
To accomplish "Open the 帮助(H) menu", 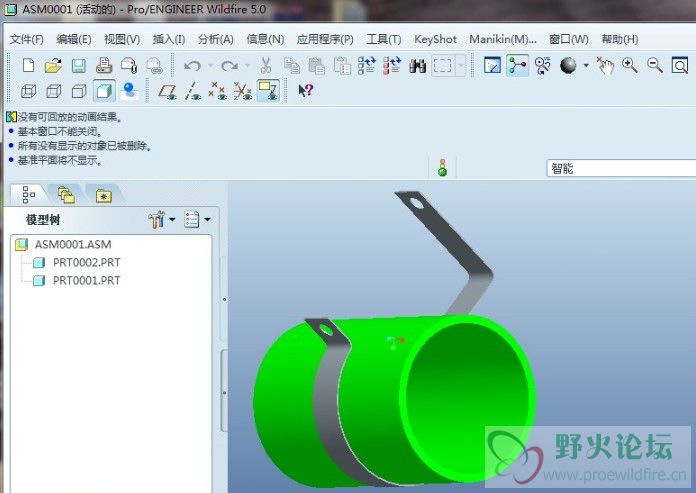I will click(x=620, y=39).
